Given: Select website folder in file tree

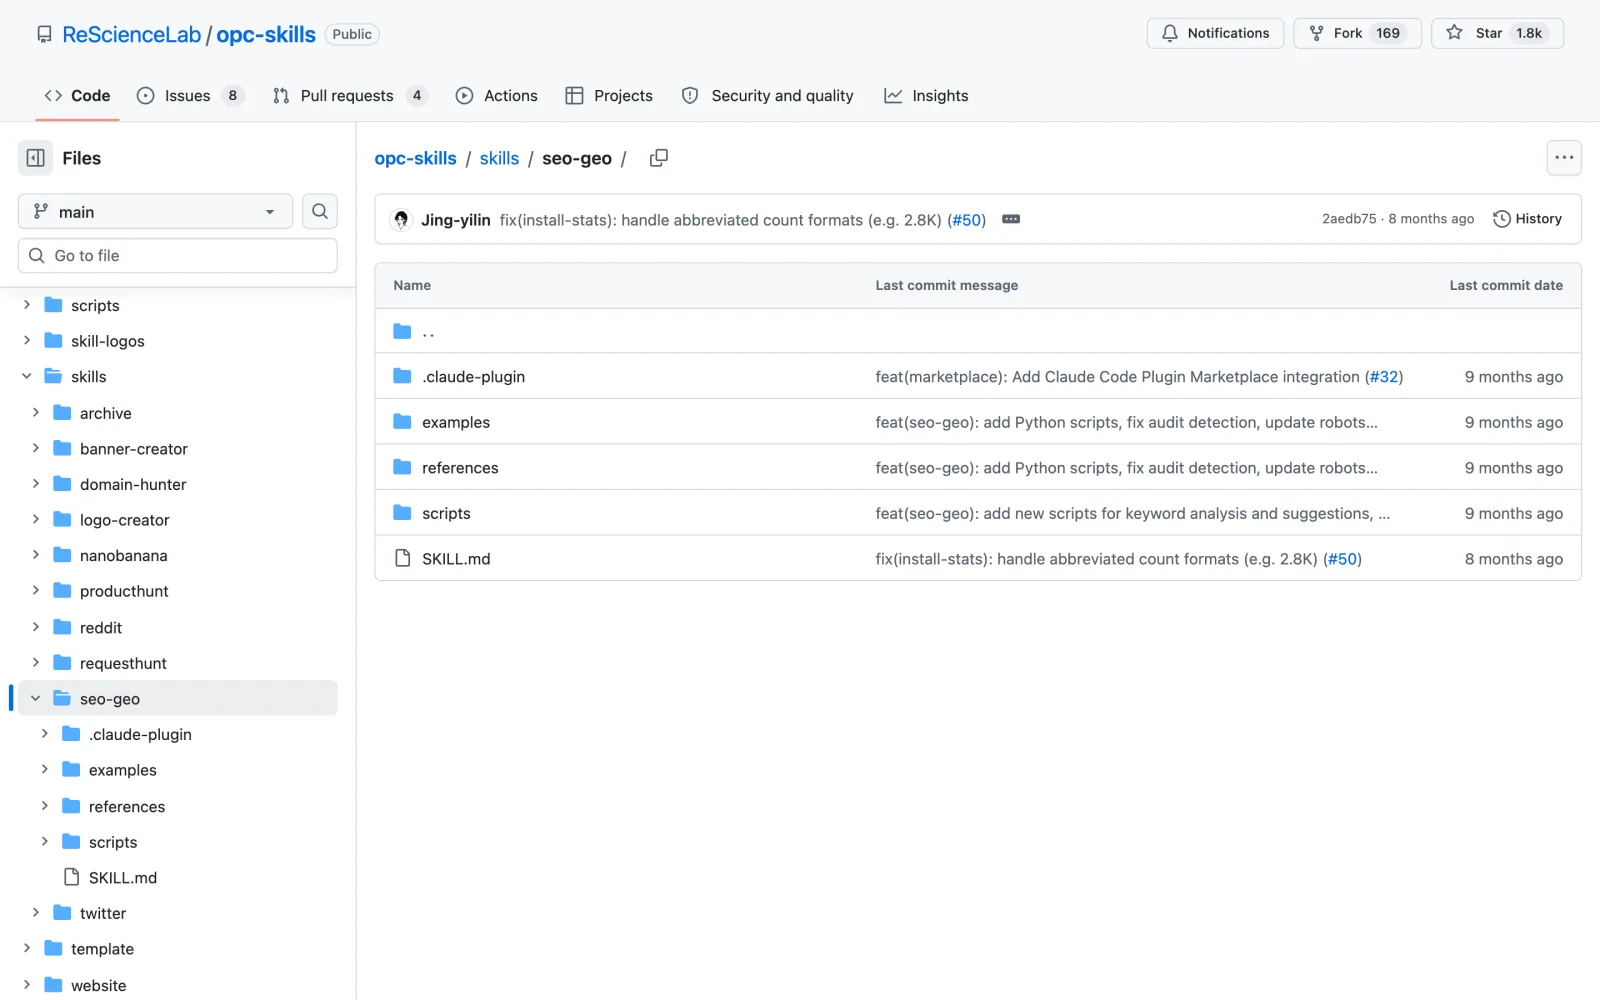Looking at the screenshot, I should 99,985.
